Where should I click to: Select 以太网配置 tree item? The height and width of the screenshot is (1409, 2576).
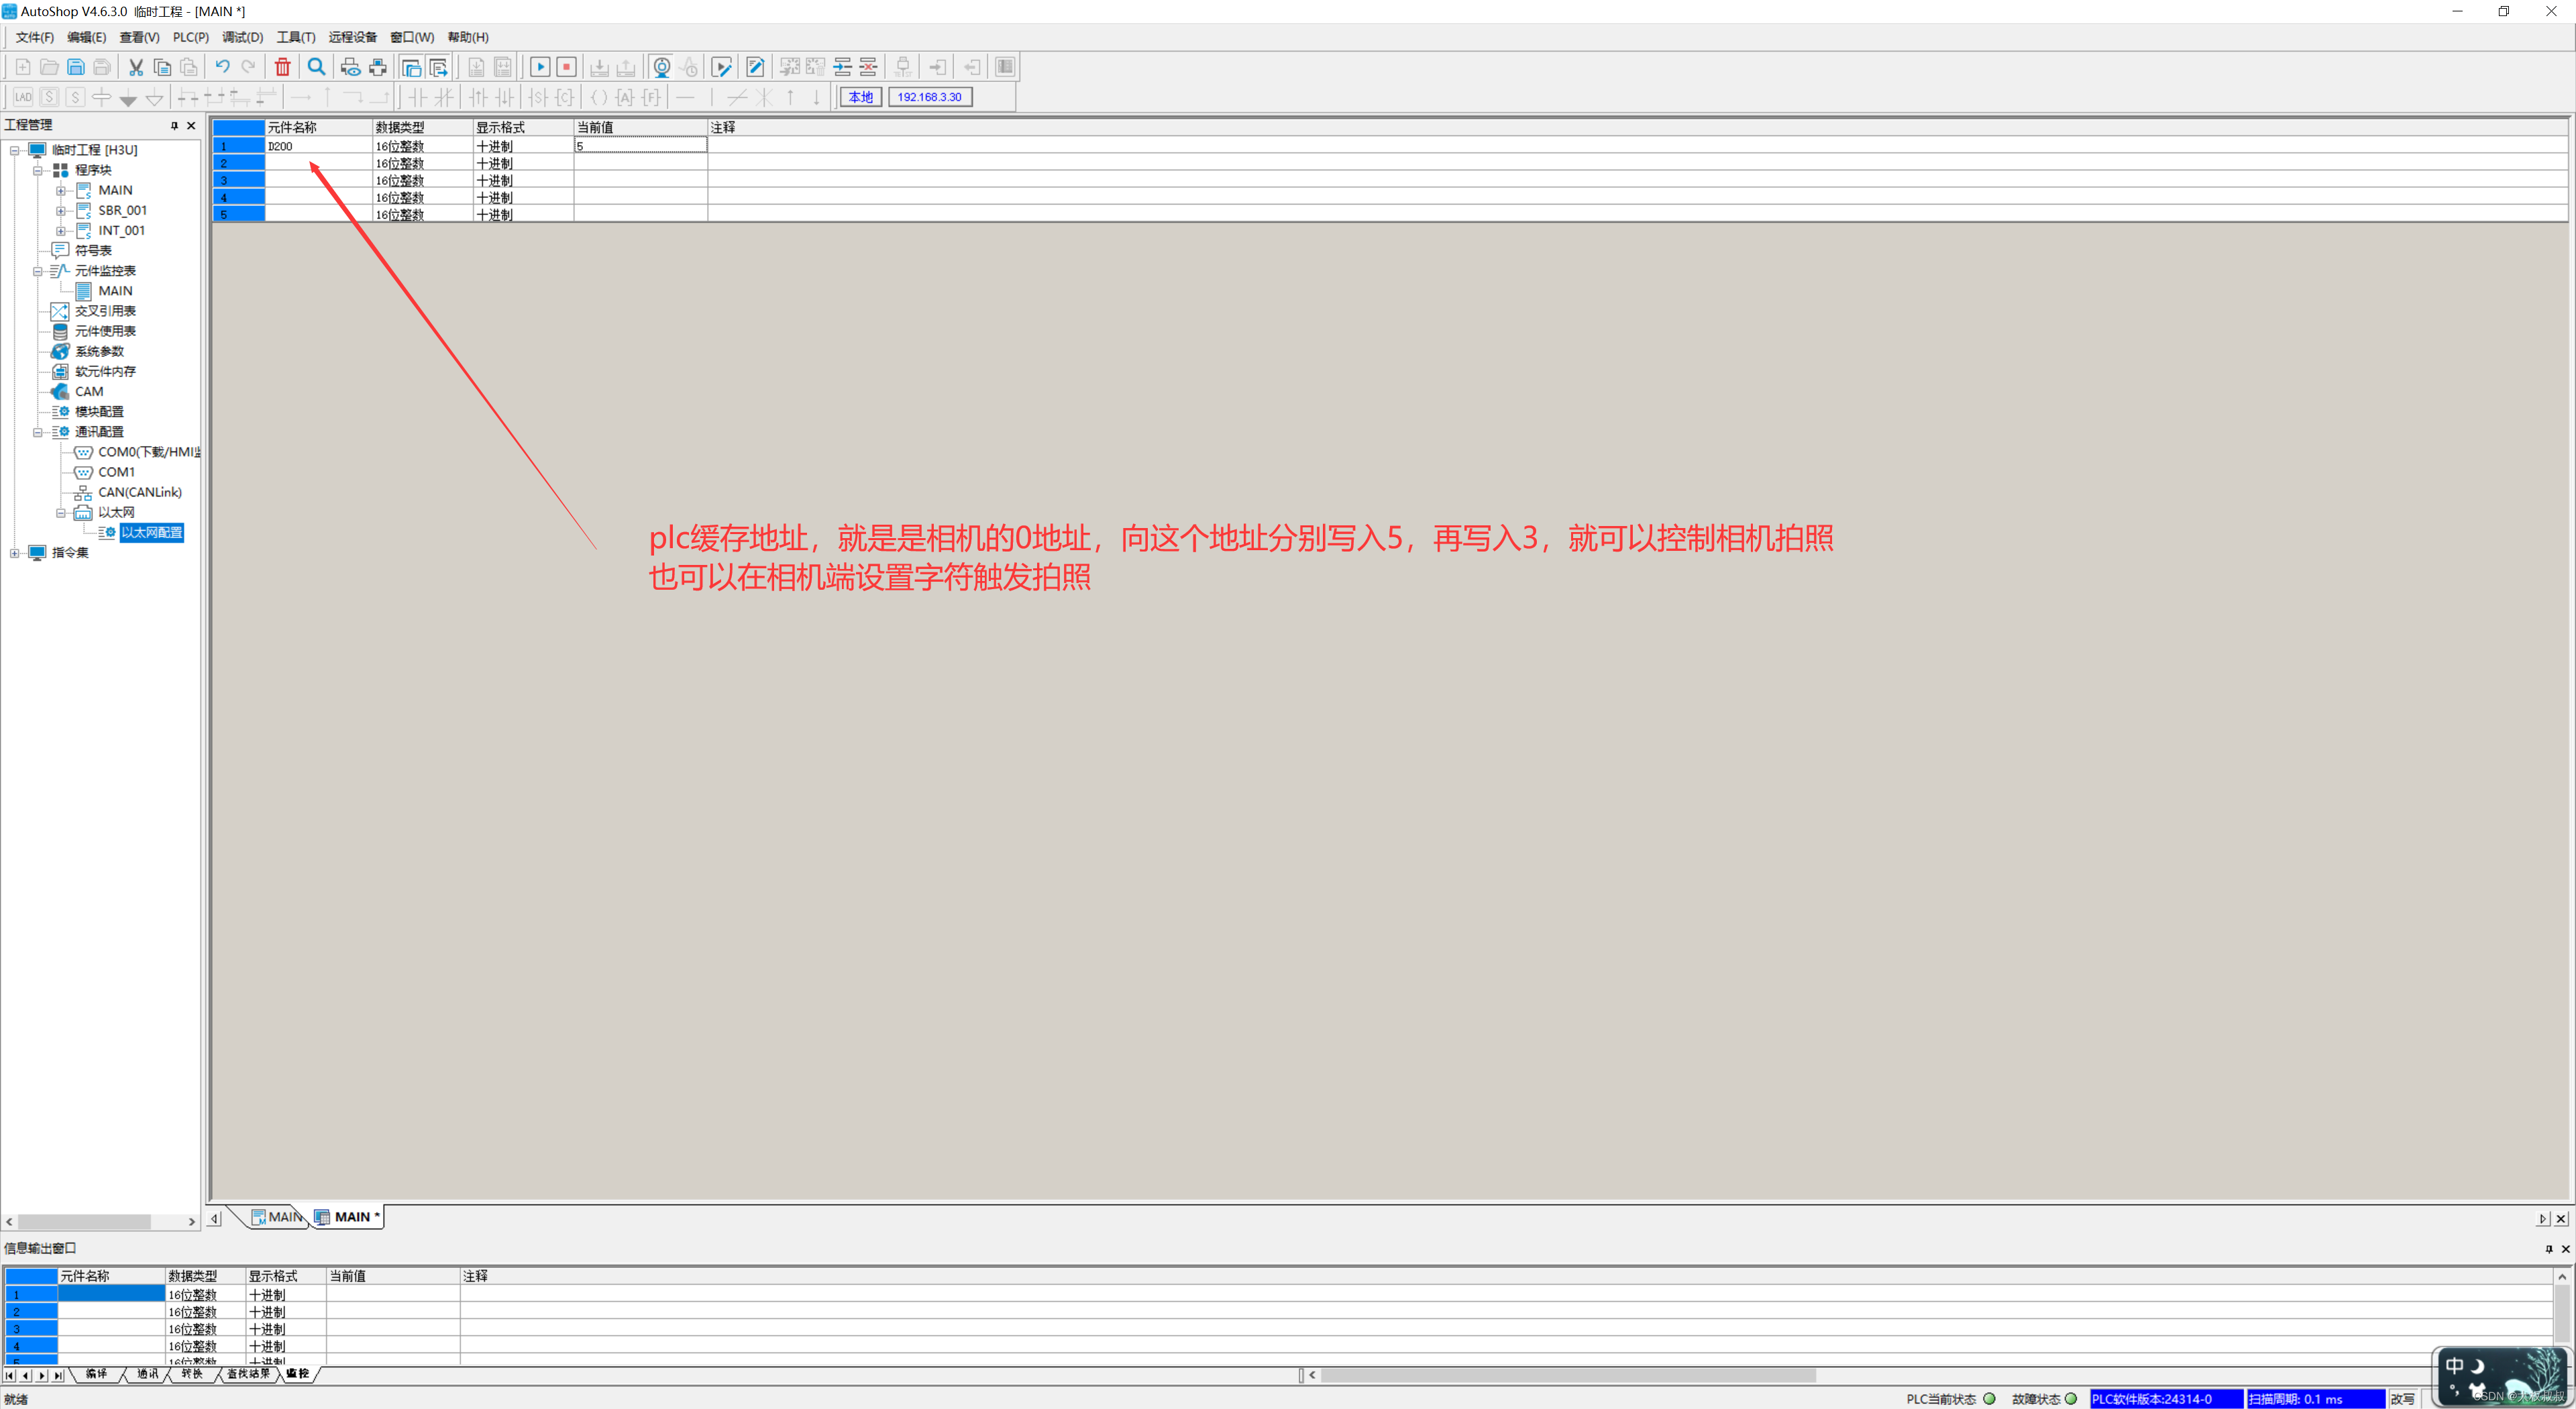click(x=152, y=533)
